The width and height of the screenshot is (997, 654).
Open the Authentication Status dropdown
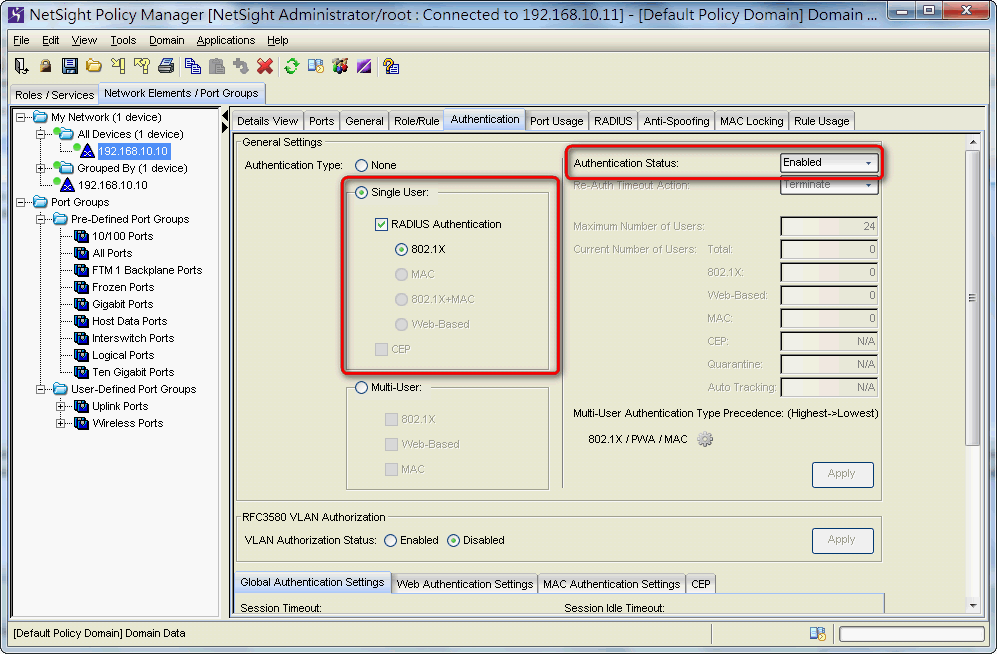829,163
